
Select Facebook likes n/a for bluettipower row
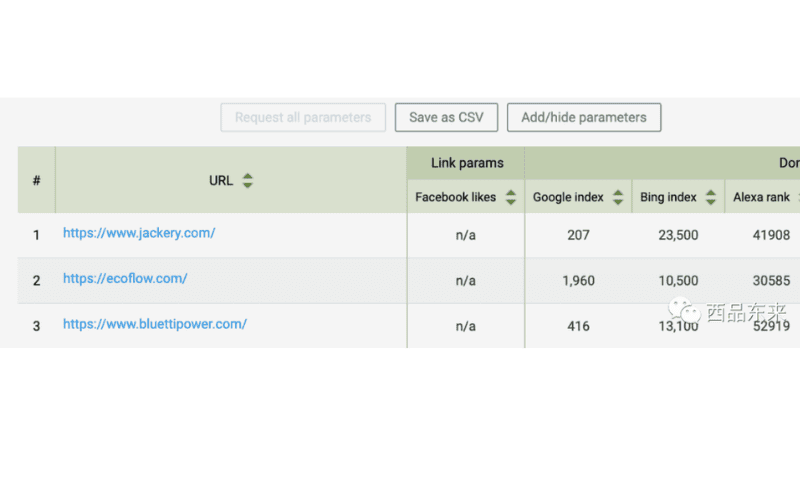coord(465,326)
